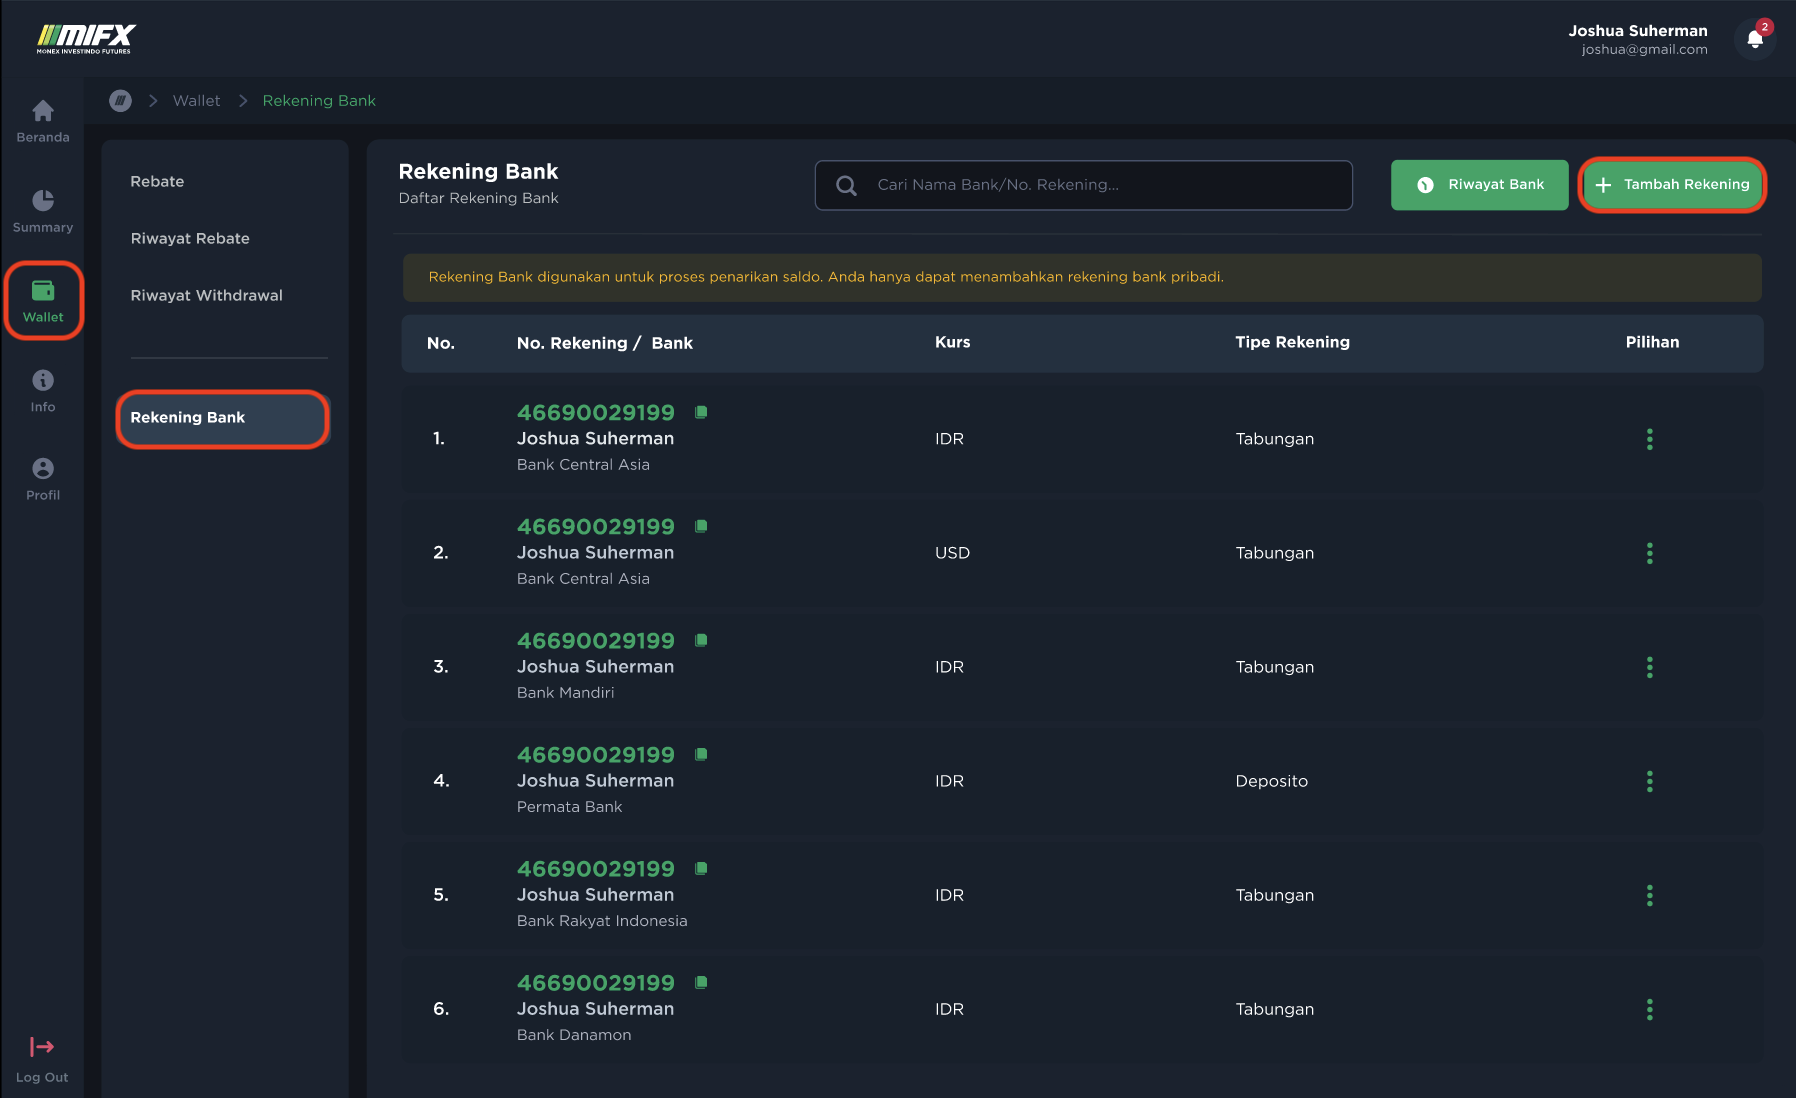
Task: Go to Wallet breadcrumb link
Action: pyautogui.click(x=196, y=101)
